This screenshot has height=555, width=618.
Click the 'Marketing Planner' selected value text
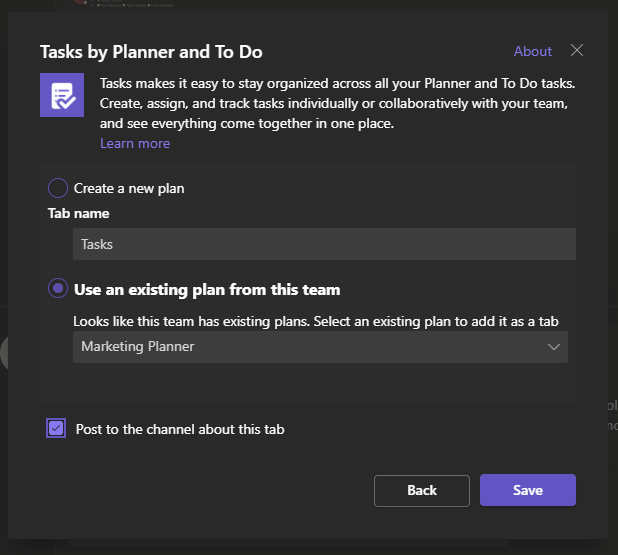(138, 347)
